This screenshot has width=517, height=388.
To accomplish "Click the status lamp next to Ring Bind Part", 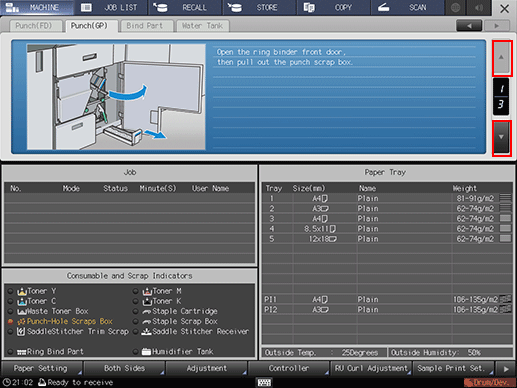I will [10, 352].
